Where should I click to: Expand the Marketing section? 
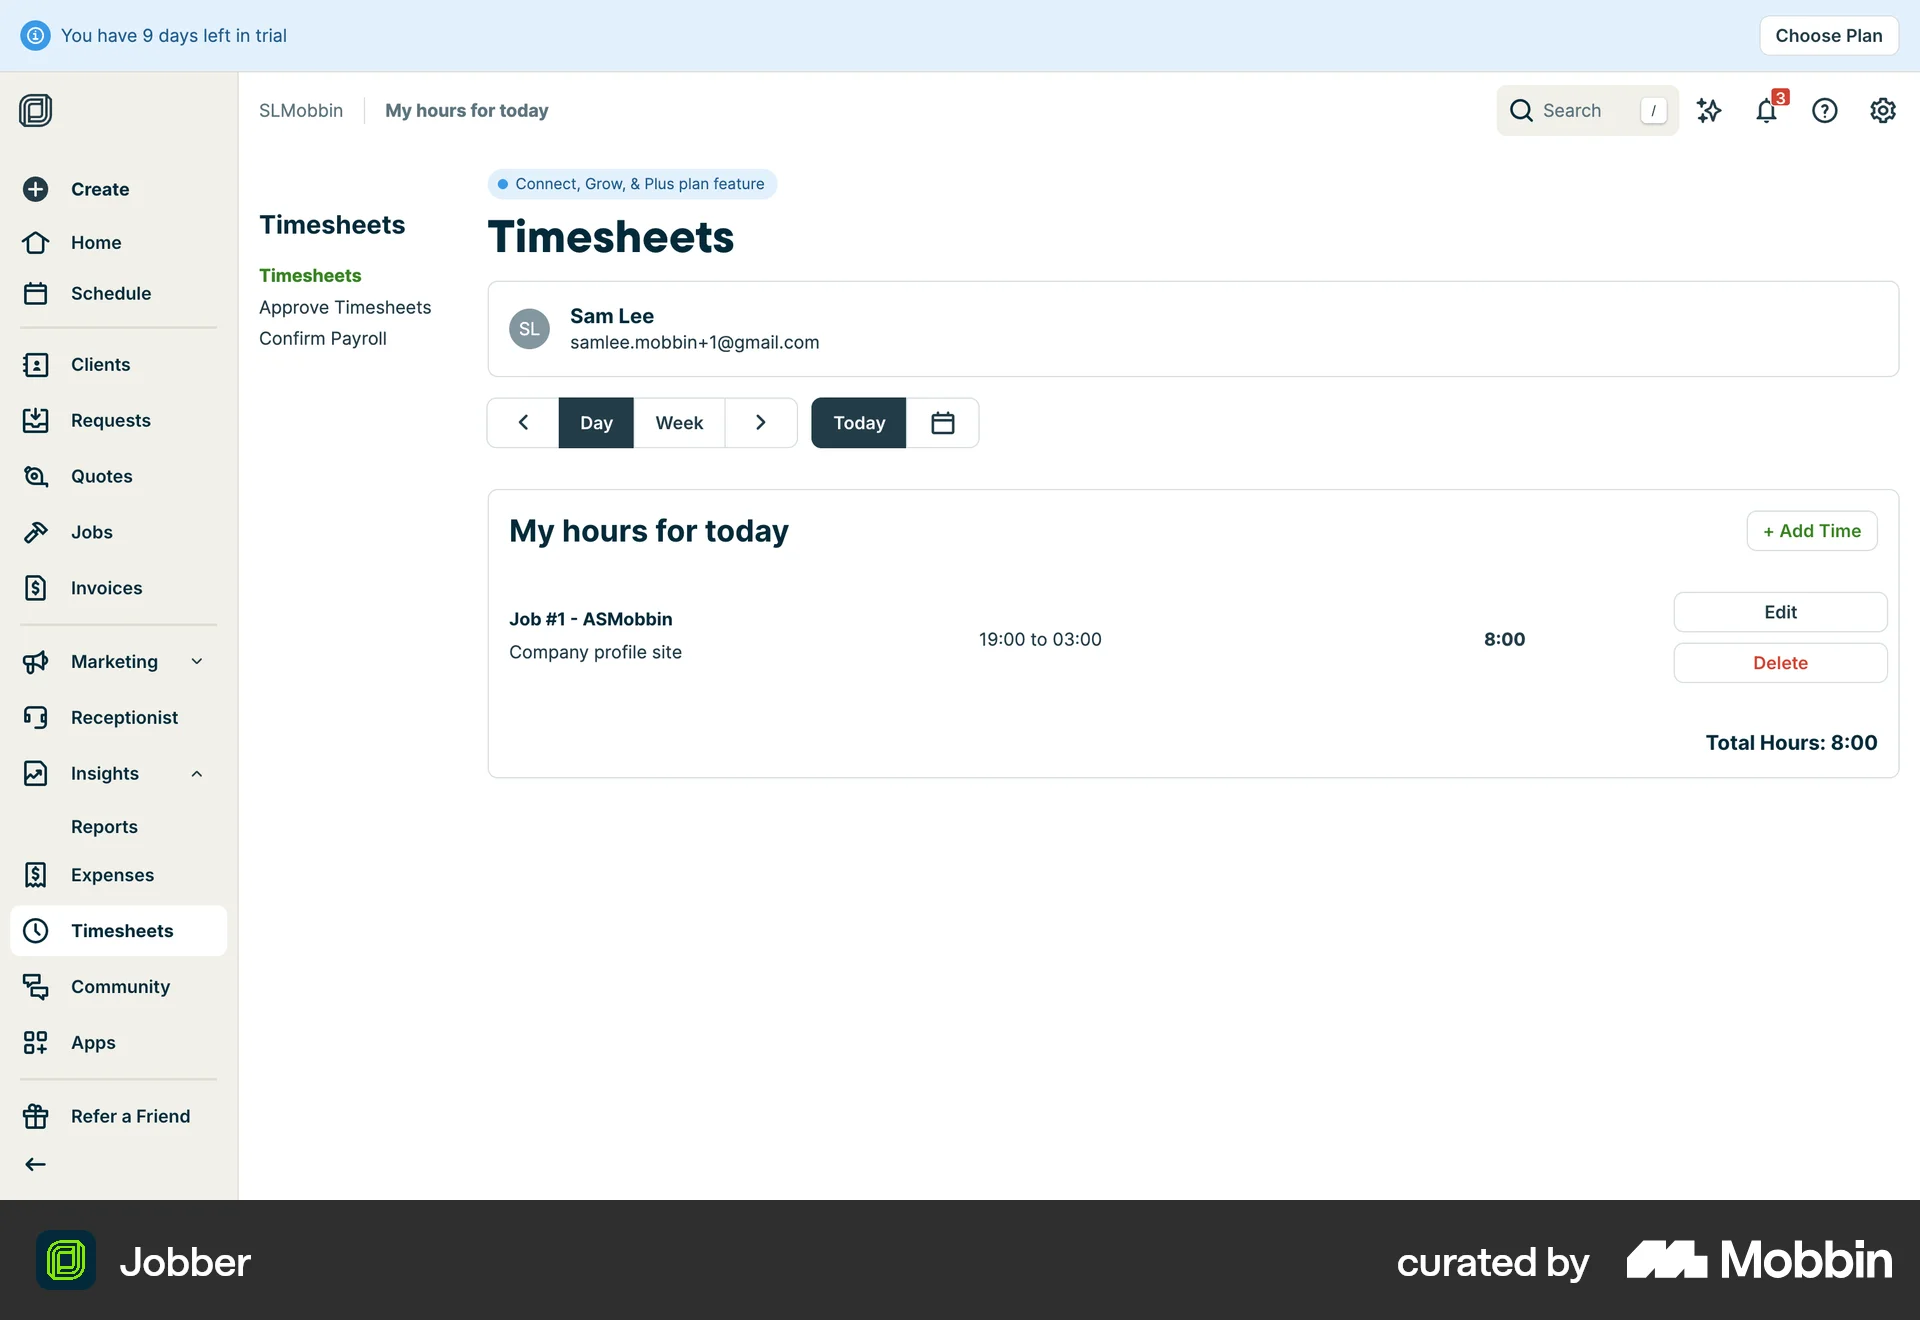[196, 661]
